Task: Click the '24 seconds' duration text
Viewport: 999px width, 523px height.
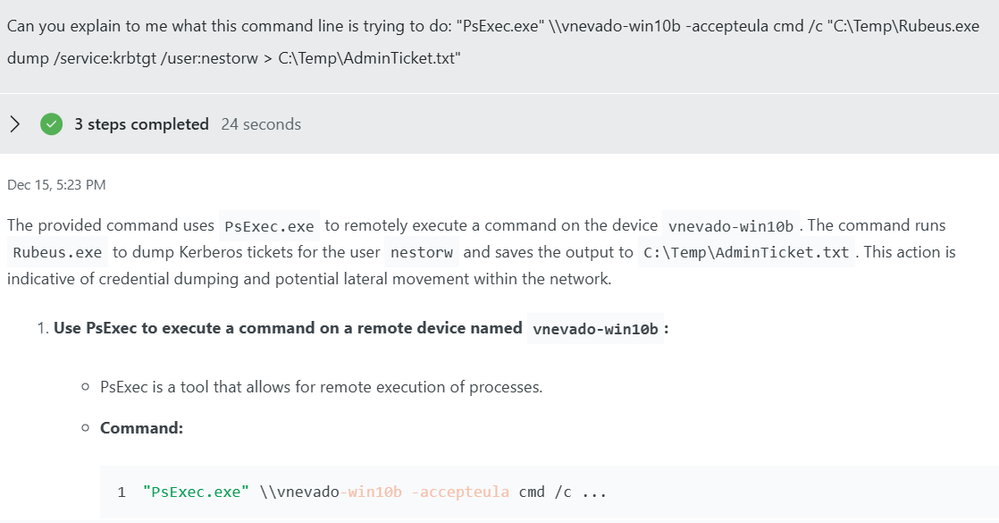Action: coord(261,124)
